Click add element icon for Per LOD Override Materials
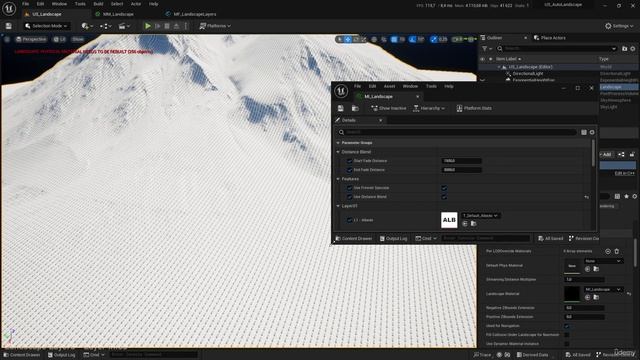 [x=608, y=251]
